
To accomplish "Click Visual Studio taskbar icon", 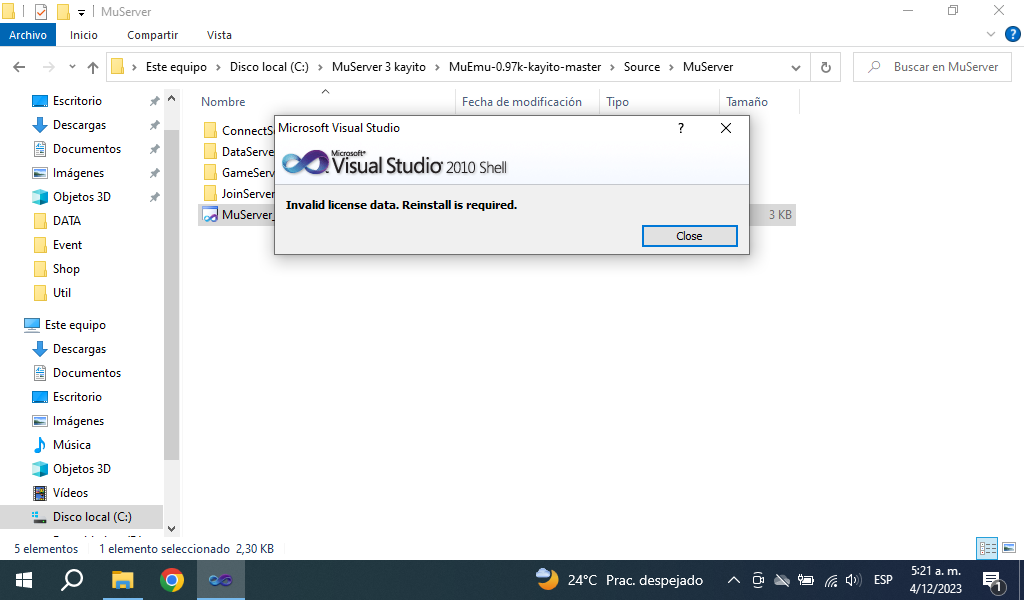I will [221, 580].
